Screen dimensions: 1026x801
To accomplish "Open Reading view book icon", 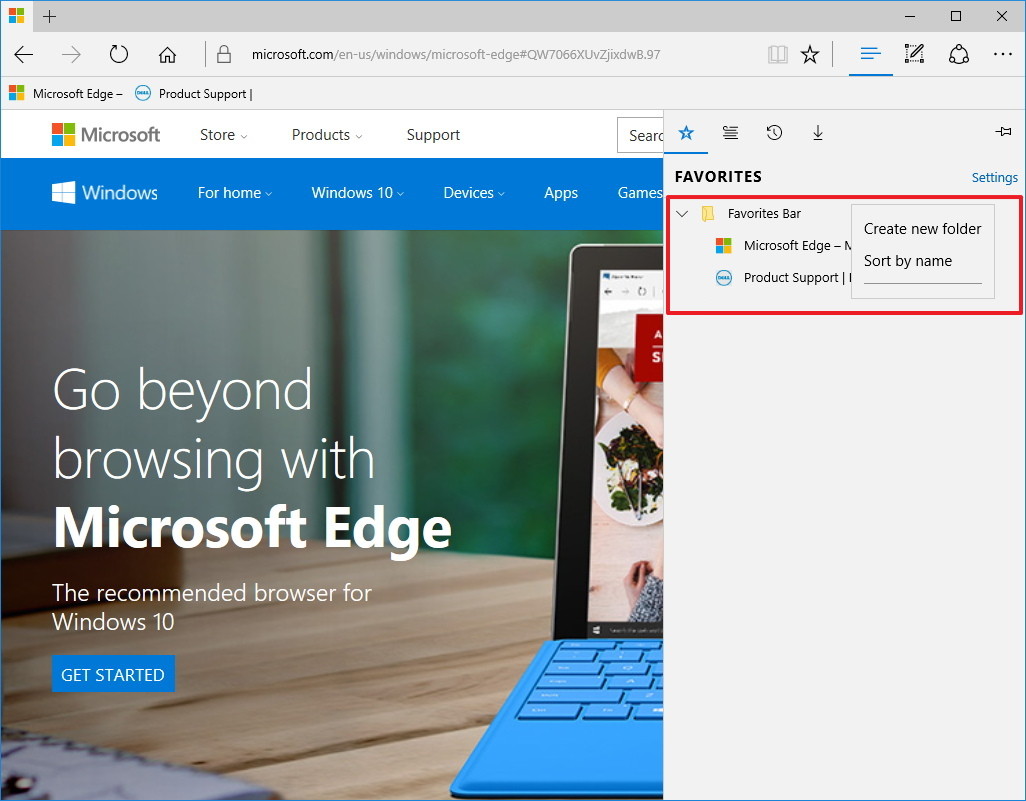I will coord(777,54).
